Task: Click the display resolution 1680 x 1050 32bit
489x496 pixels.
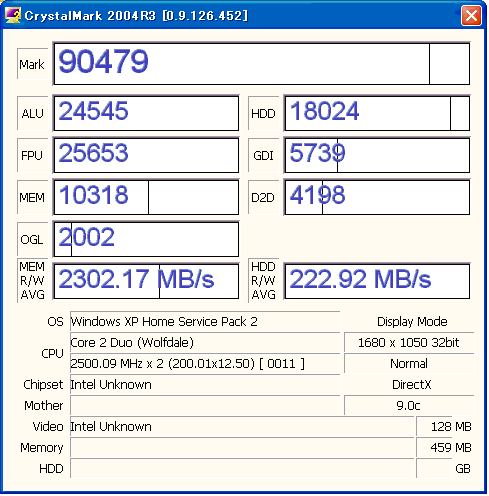Action: point(409,342)
